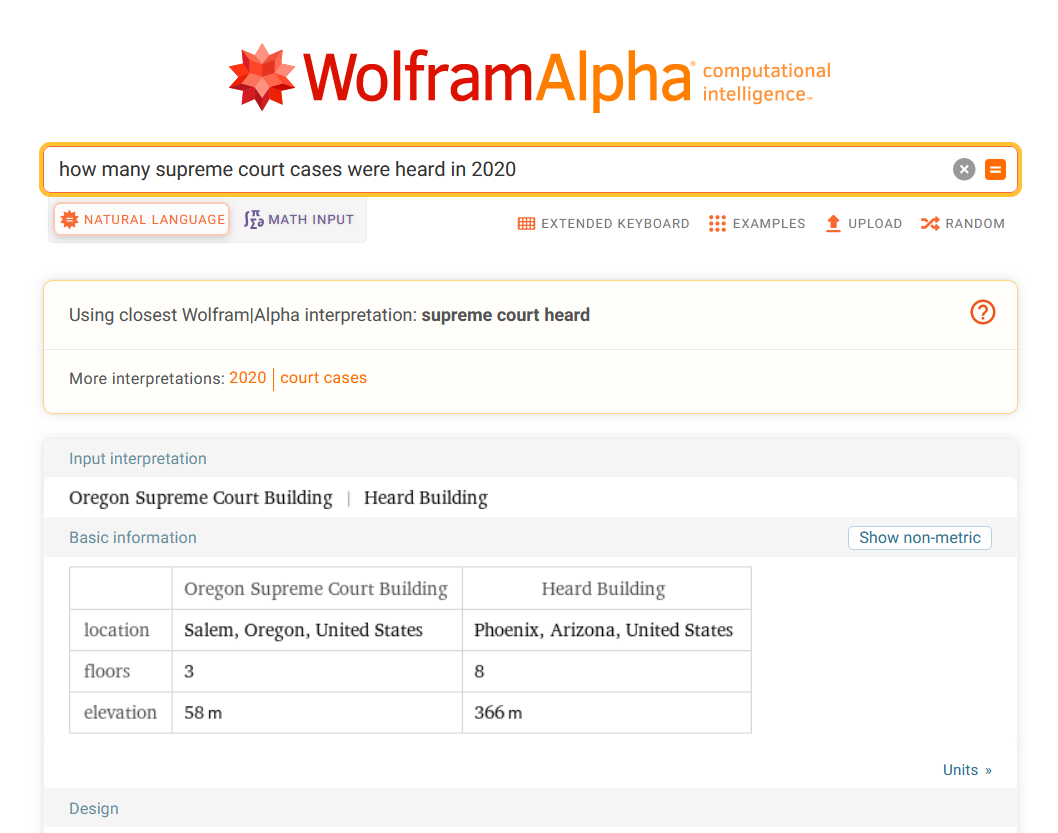This screenshot has width=1058, height=833.
Task: Click the Oregon Supreme Court Building column header
Action: tap(316, 589)
